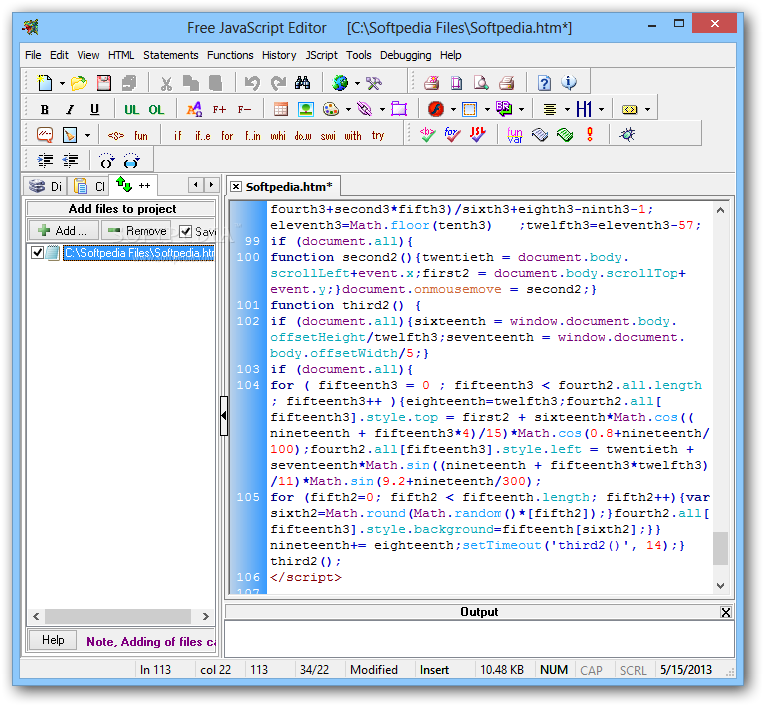
Task: Click the Help button in project panel
Action: pyautogui.click(x=53, y=640)
